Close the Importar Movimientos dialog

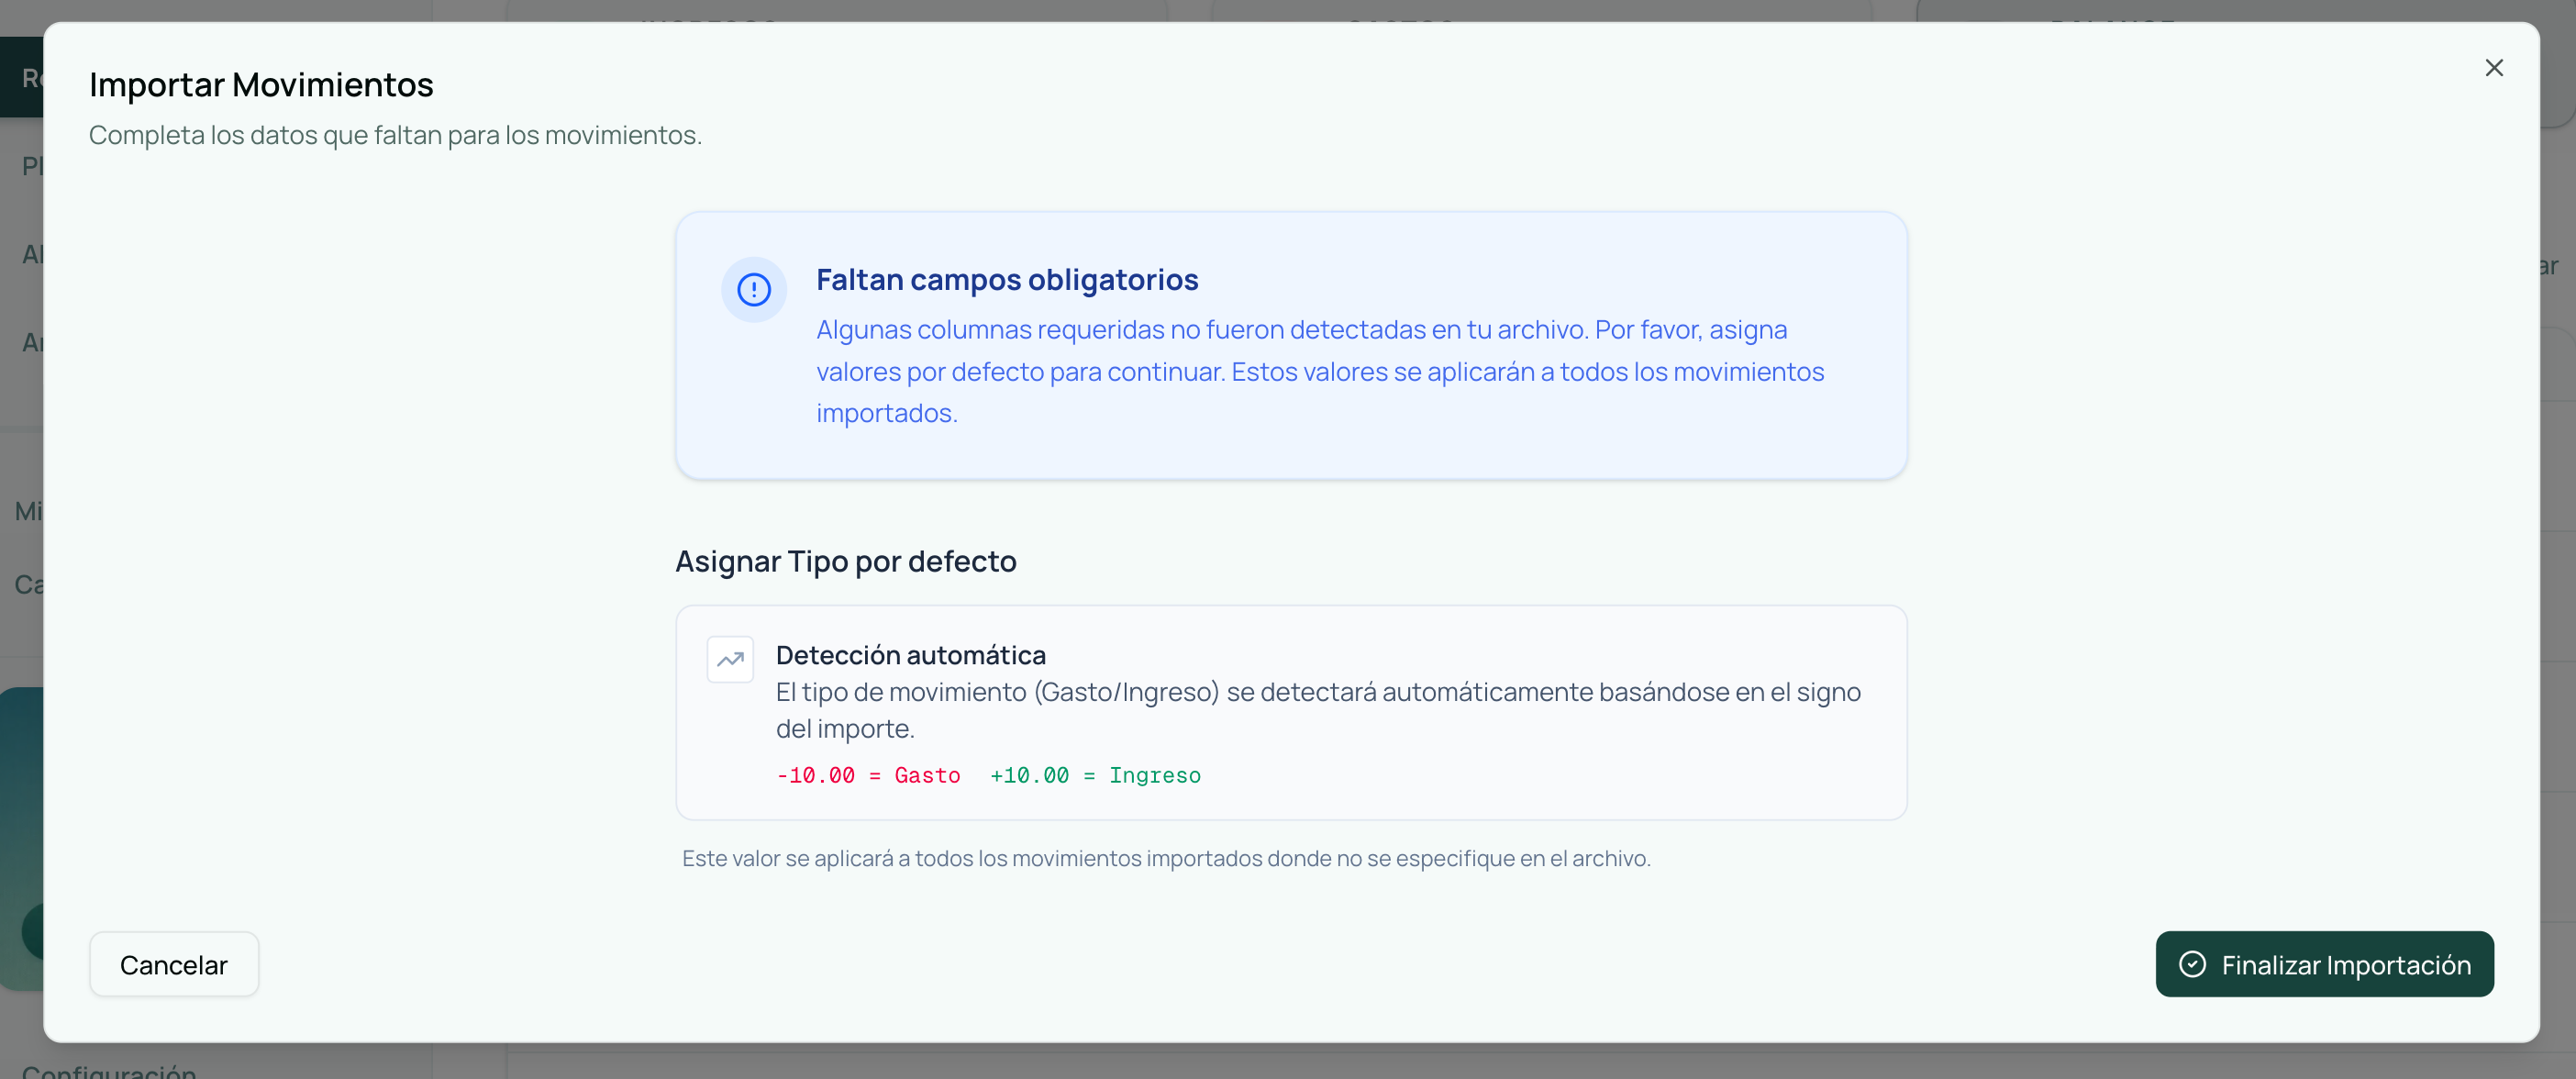coord(2493,68)
